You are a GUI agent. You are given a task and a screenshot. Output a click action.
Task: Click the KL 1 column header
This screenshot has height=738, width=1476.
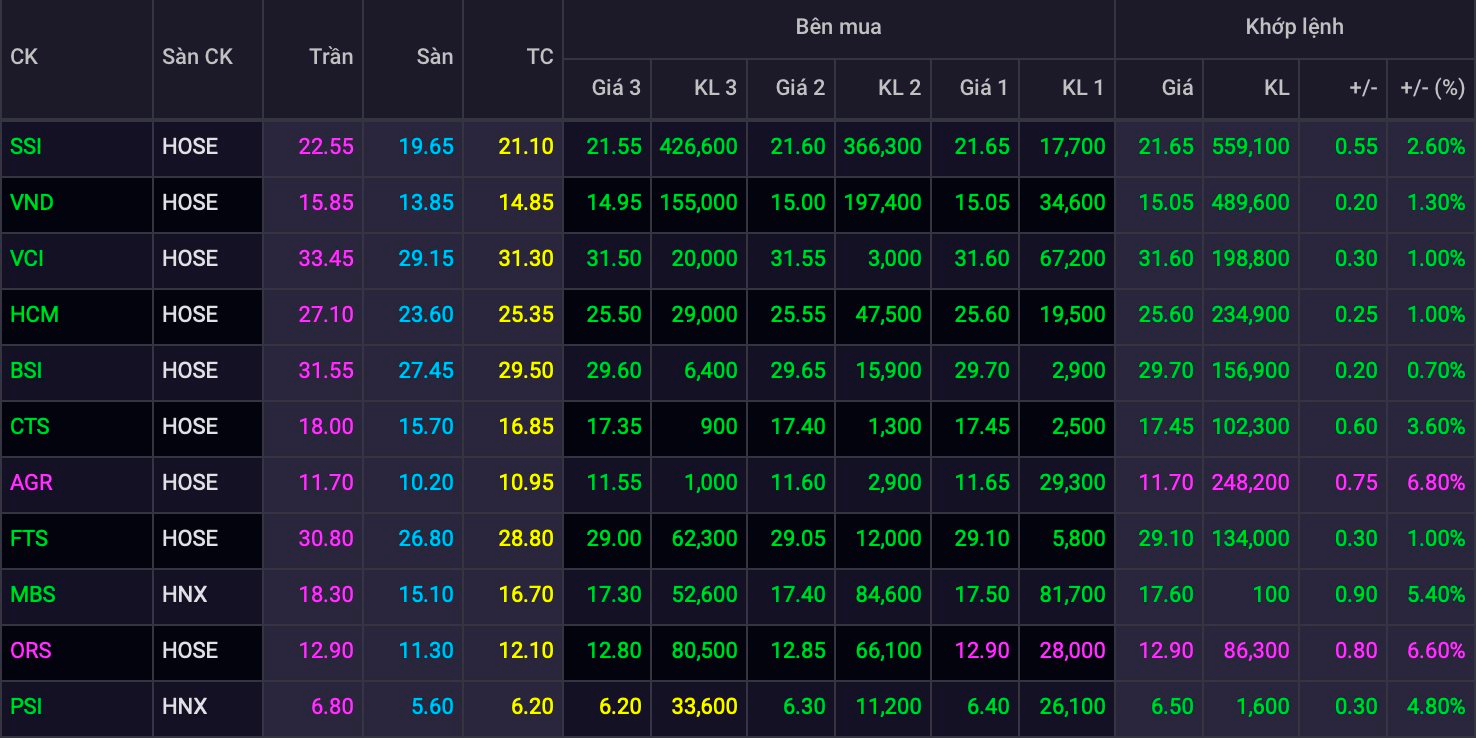point(1083,88)
